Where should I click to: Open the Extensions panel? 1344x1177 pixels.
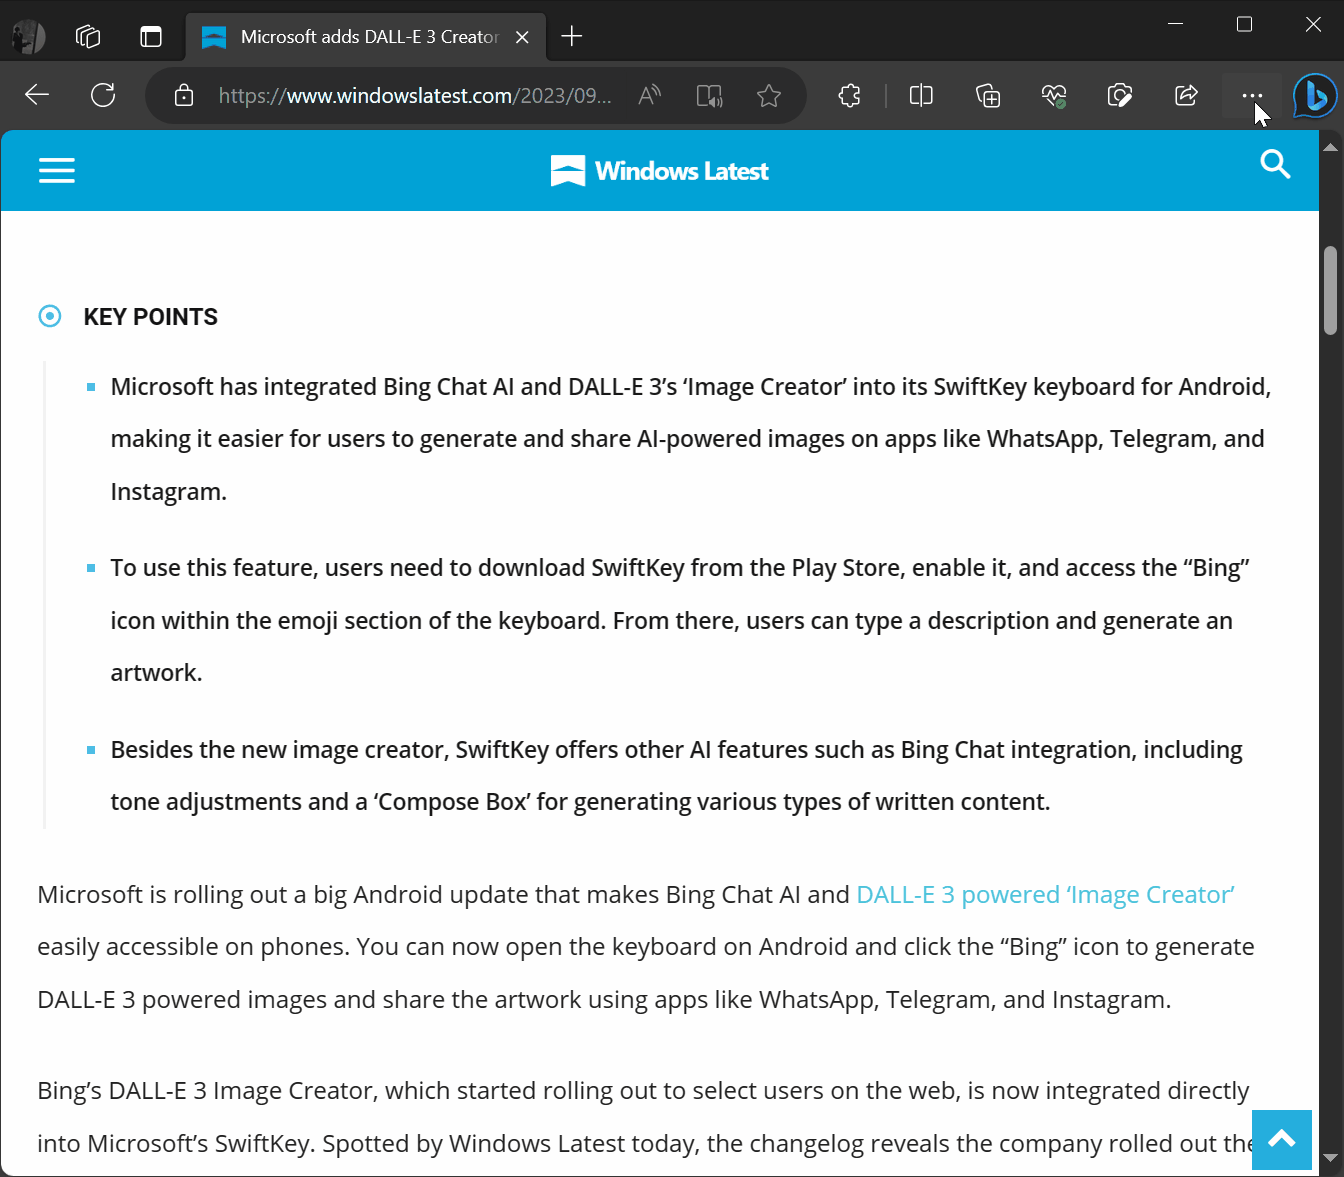[x=849, y=95]
